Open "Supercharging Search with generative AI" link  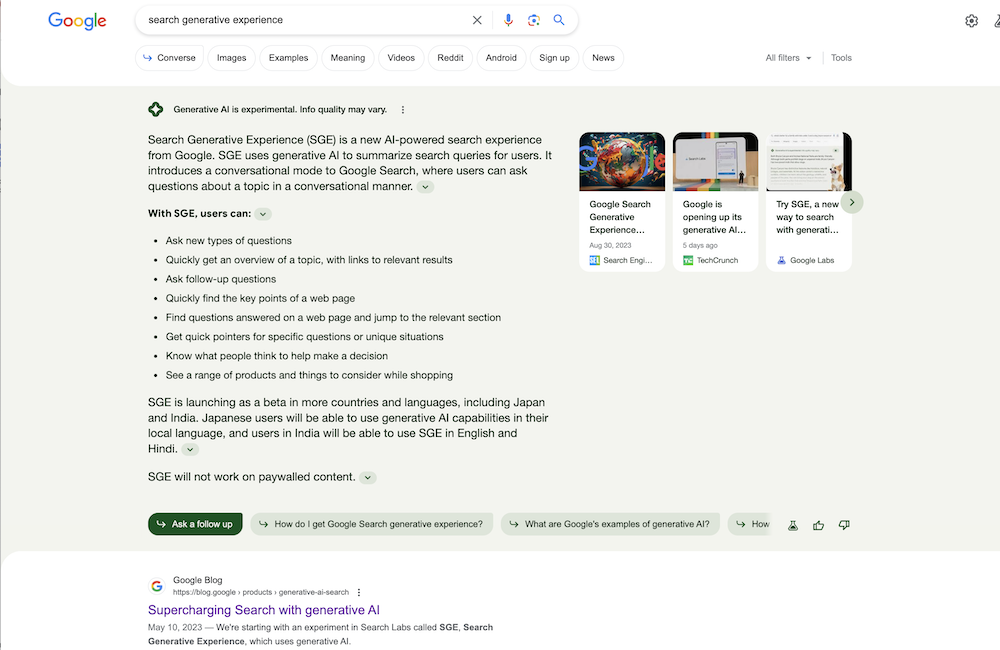click(x=264, y=610)
